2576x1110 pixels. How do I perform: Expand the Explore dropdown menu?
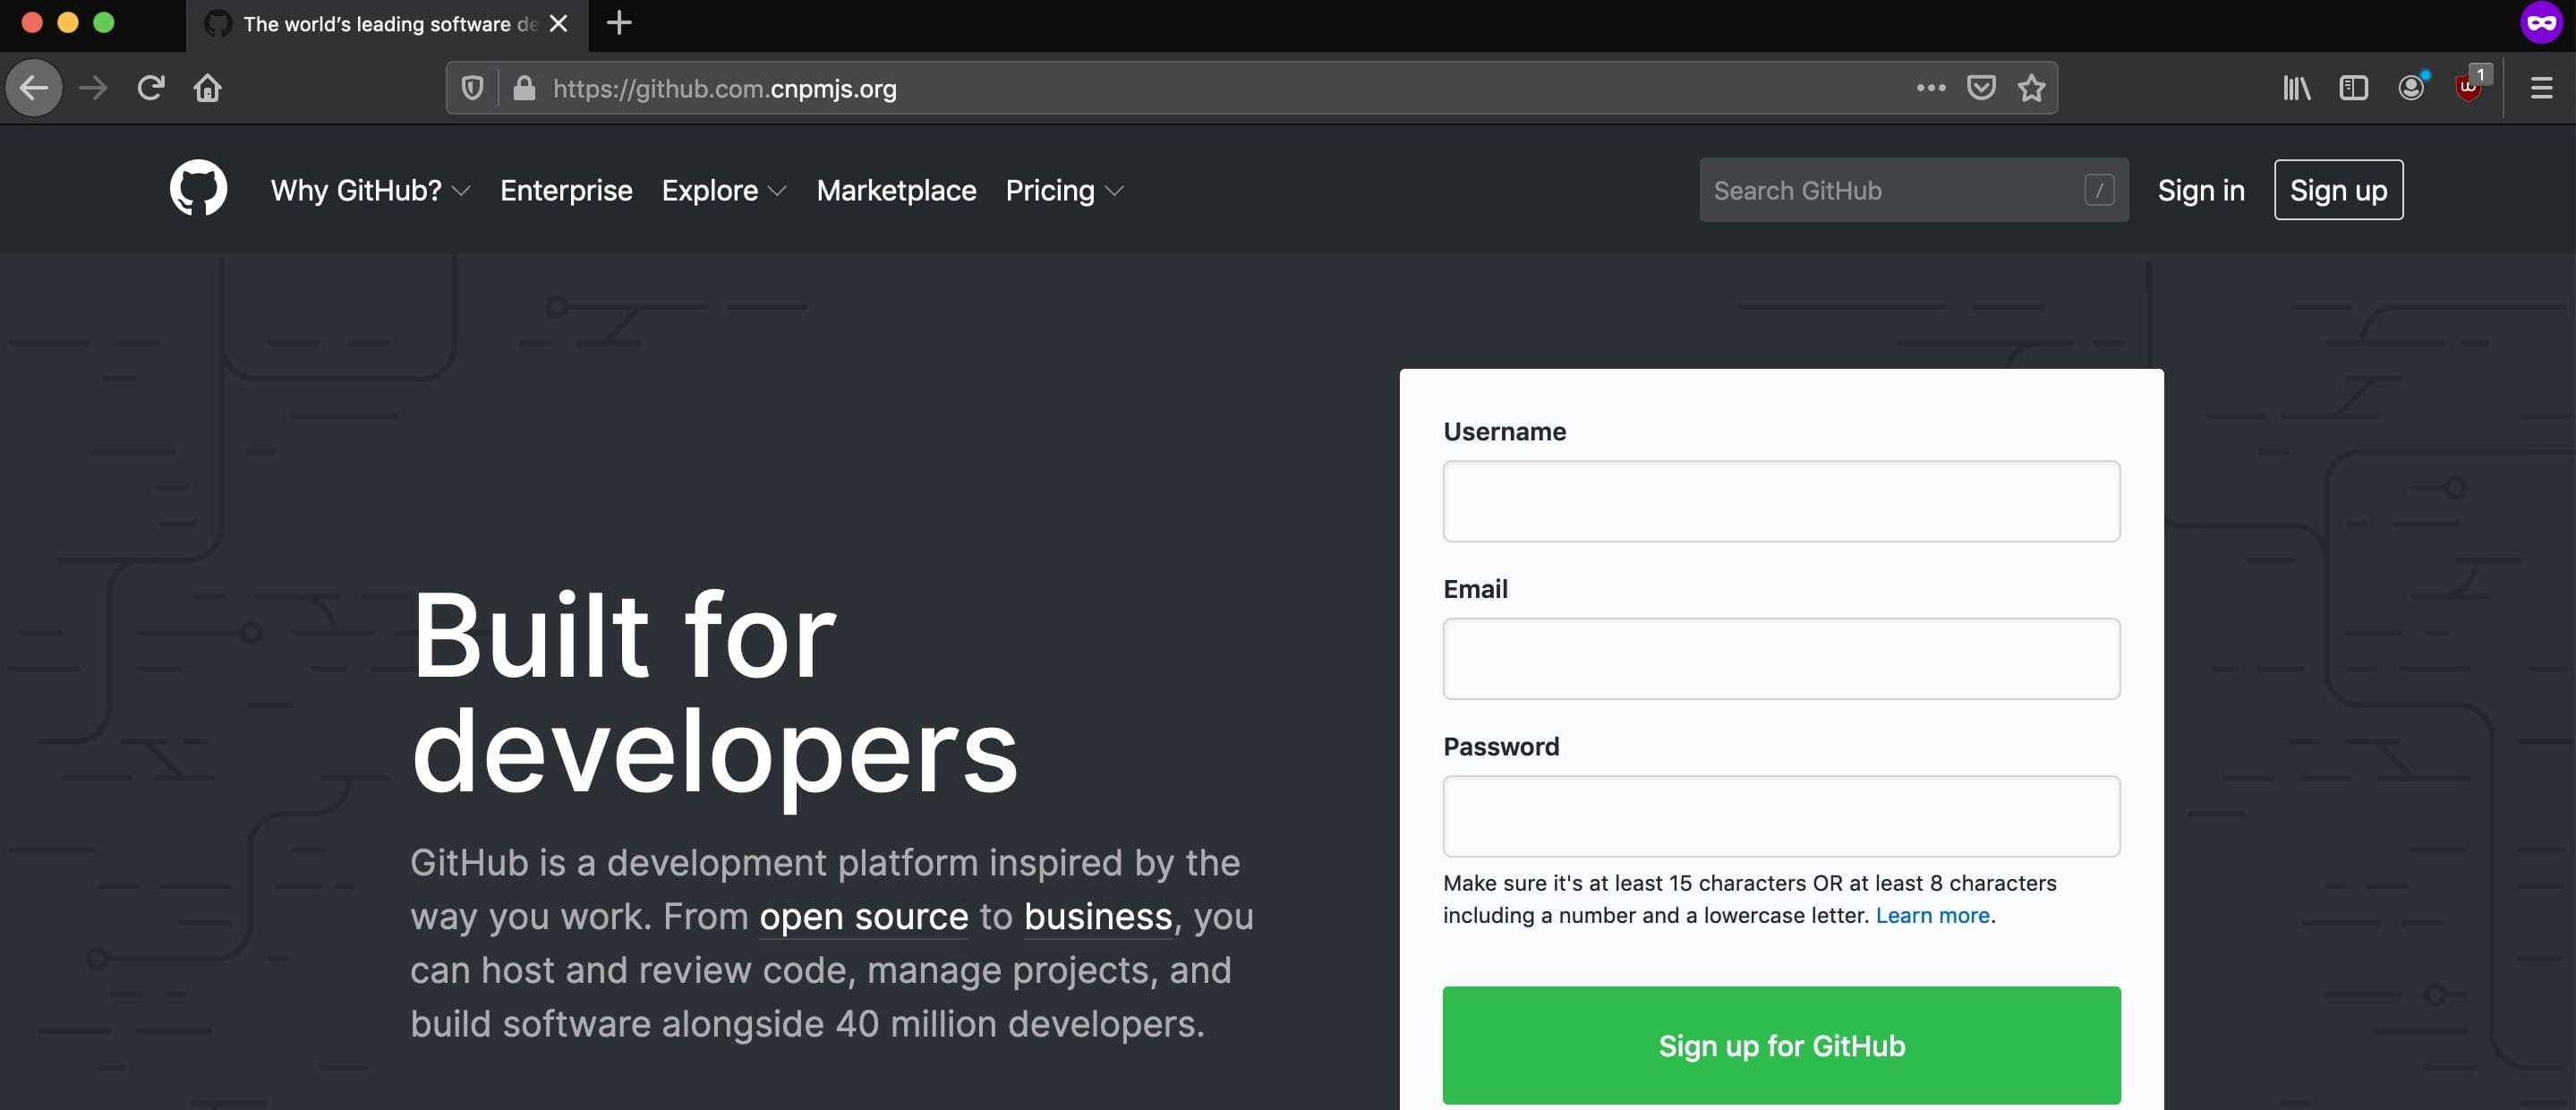click(724, 190)
